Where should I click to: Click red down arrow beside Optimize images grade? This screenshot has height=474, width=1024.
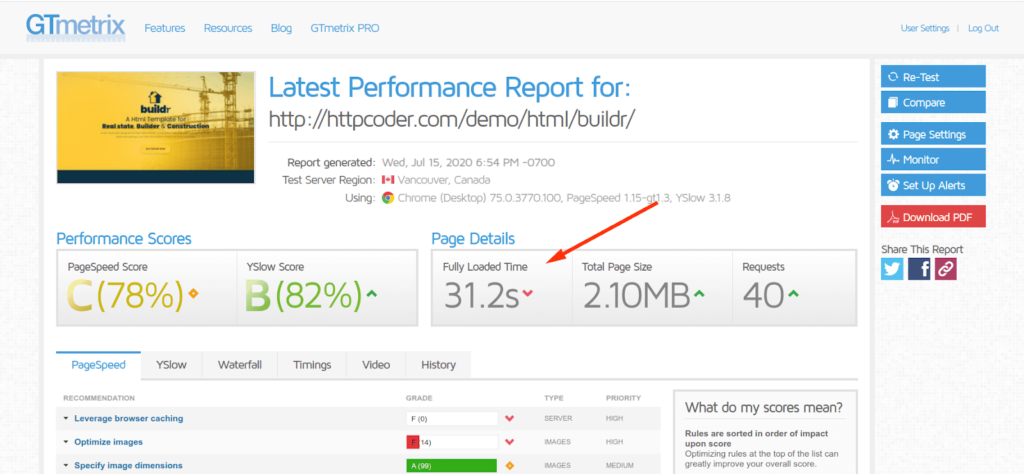click(509, 442)
